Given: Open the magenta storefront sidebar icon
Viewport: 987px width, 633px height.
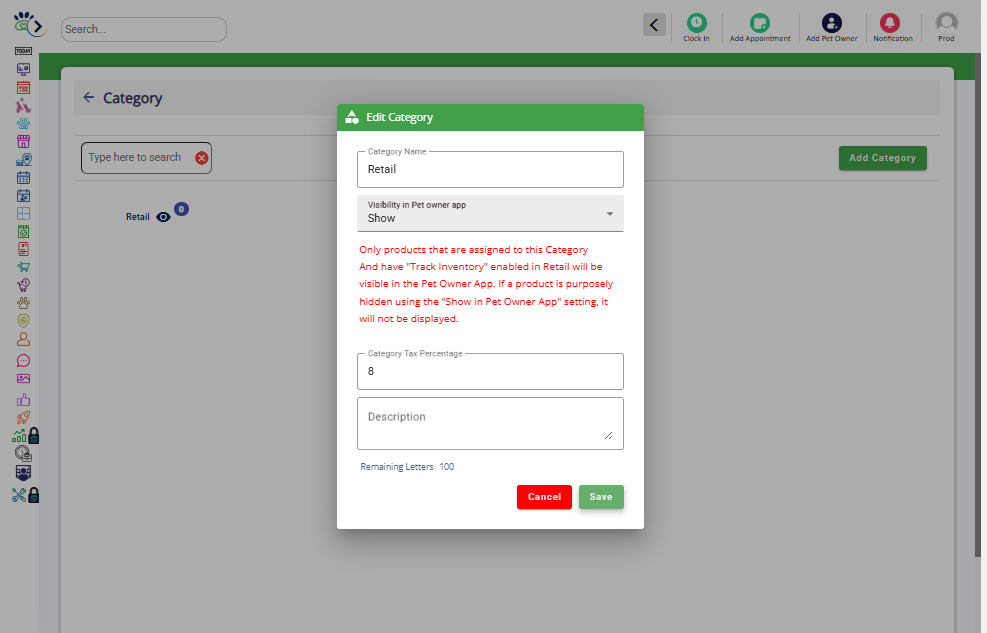Looking at the screenshot, I should [x=23, y=141].
